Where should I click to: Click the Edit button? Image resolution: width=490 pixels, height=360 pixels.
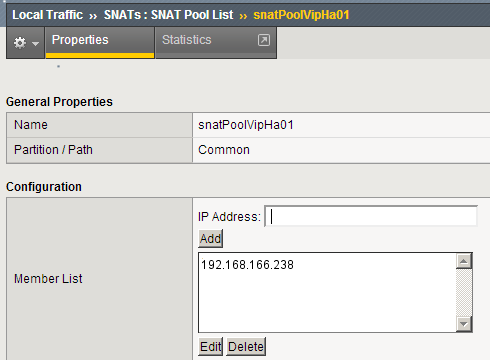[210, 347]
